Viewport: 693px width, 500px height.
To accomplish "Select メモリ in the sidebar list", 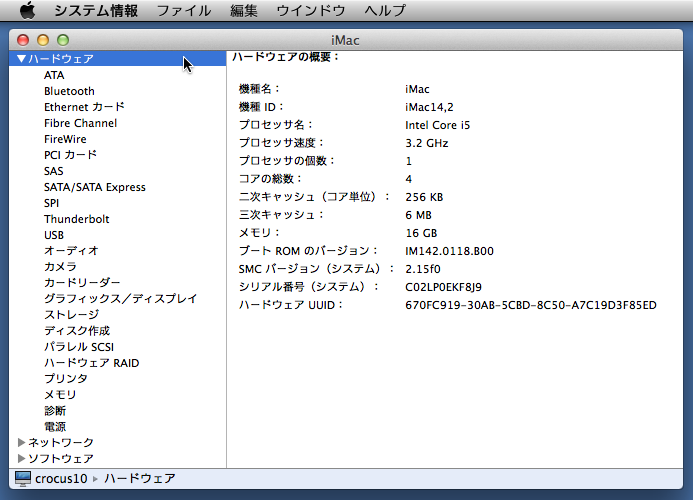I will [60, 394].
